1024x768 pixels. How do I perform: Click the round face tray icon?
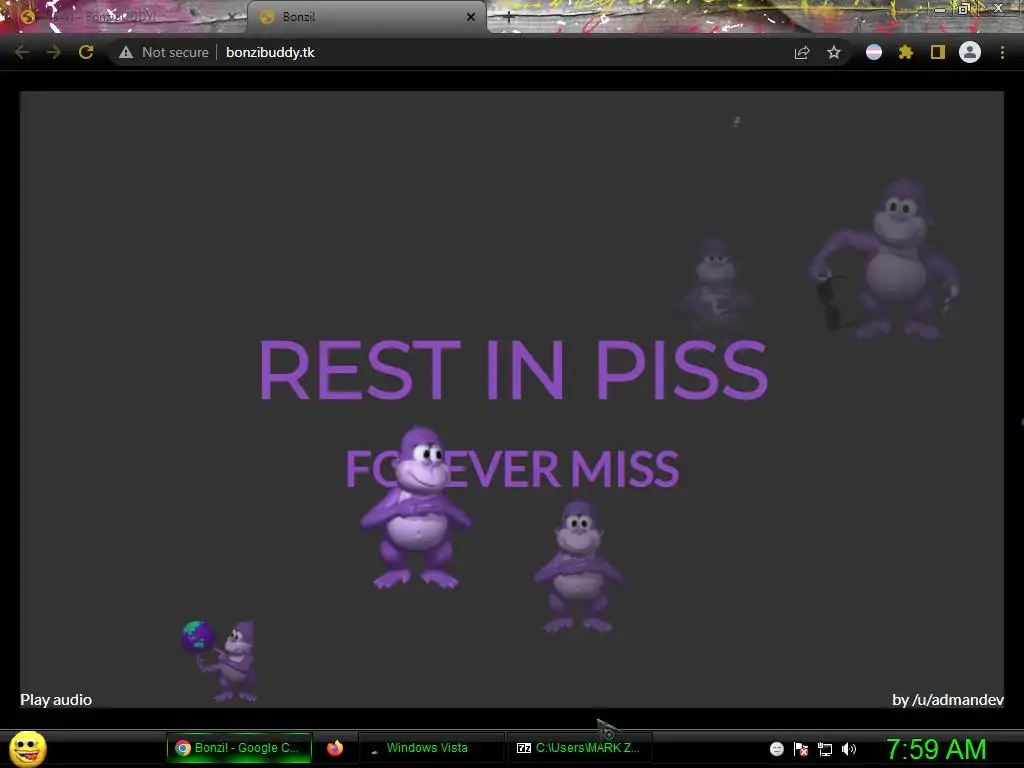776,749
